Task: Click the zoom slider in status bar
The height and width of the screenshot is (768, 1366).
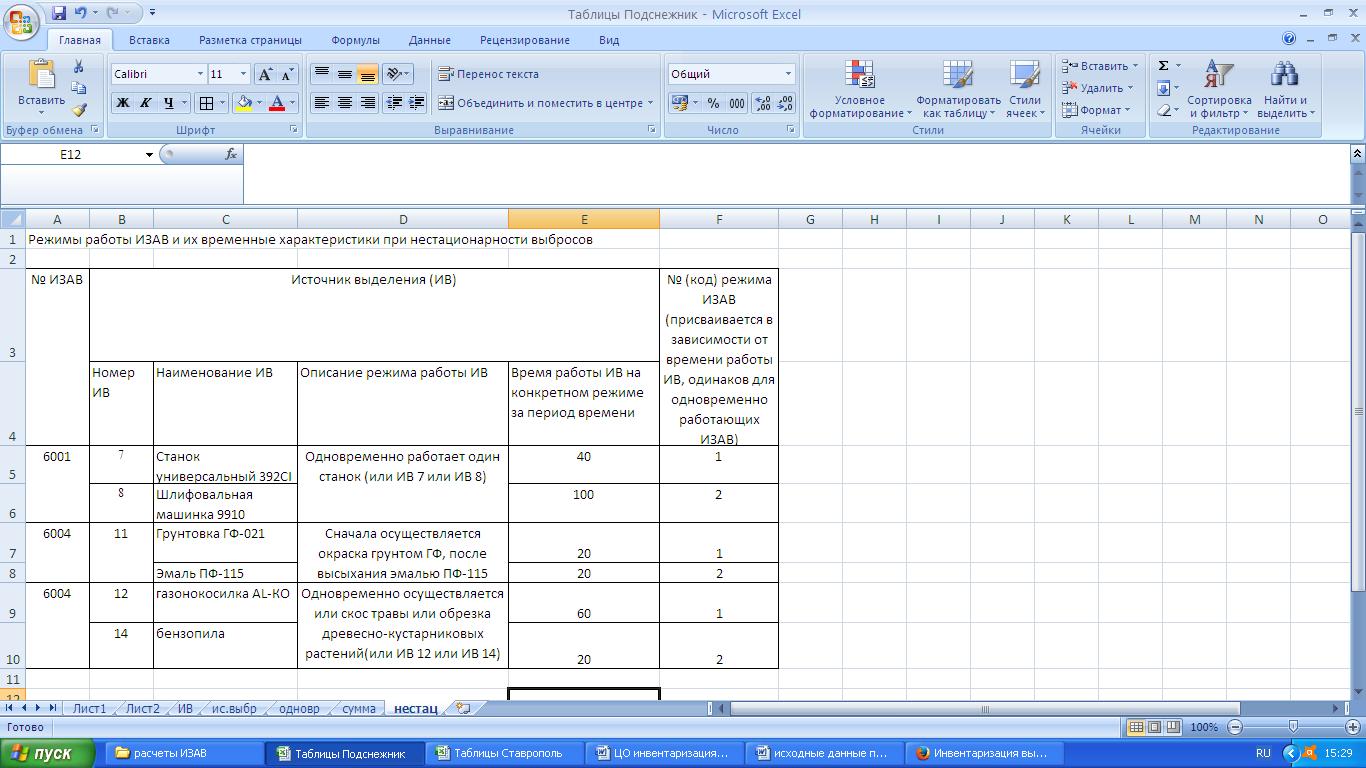Action: pos(1293,727)
